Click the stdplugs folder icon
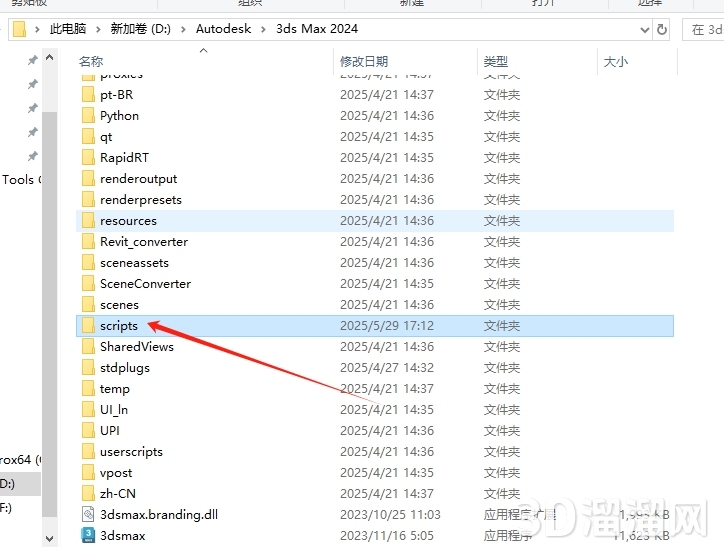The height and width of the screenshot is (550, 724). coord(88,368)
